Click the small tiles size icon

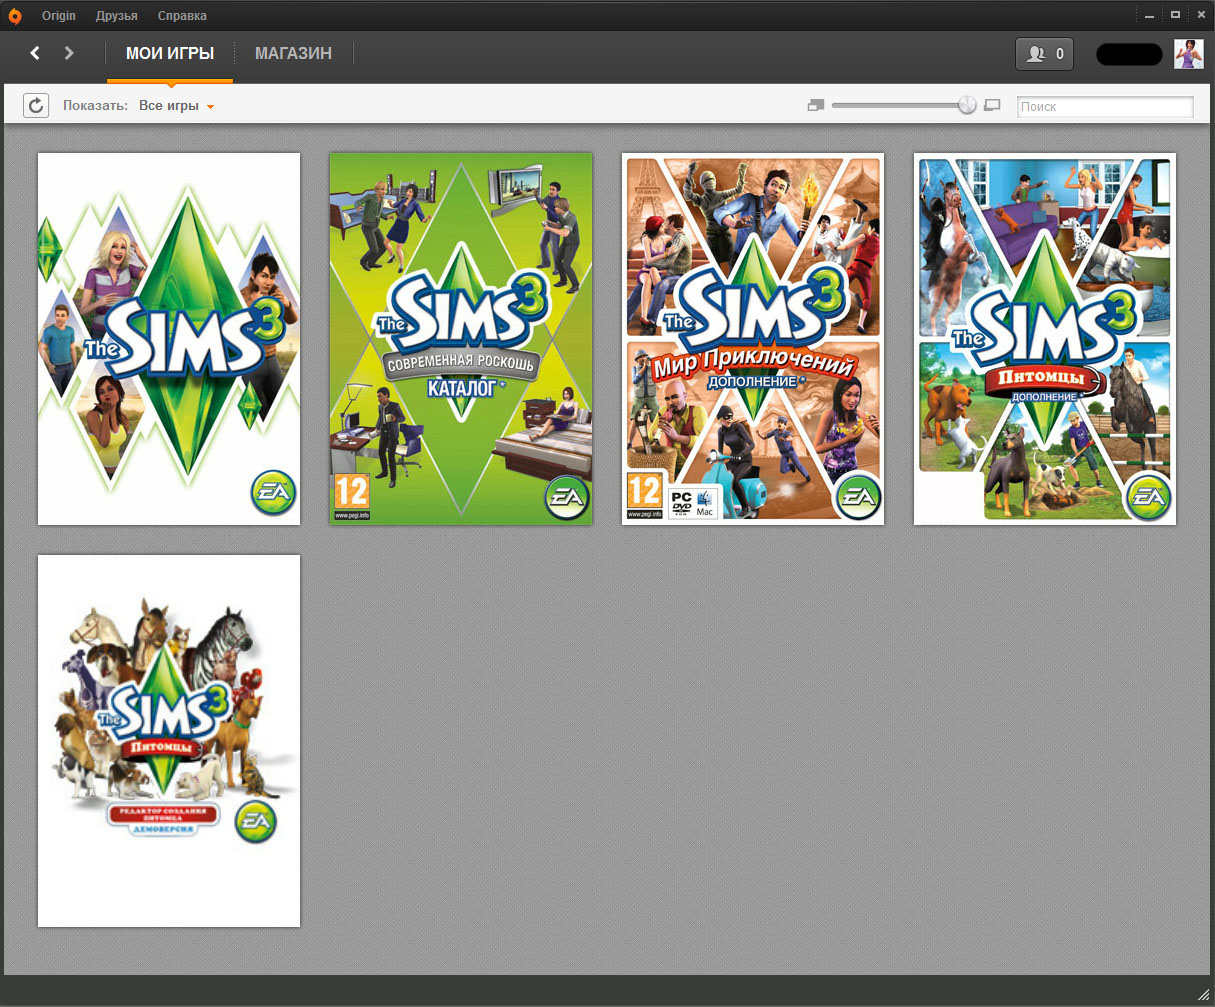pyautogui.click(x=816, y=105)
